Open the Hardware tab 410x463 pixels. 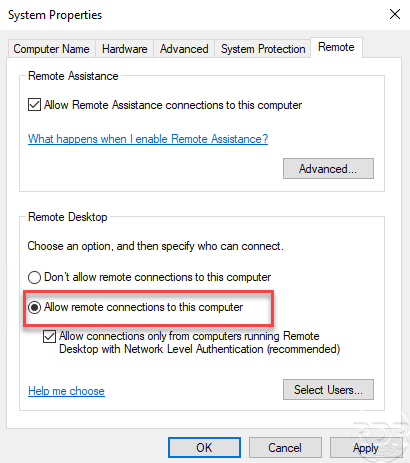point(124,49)
